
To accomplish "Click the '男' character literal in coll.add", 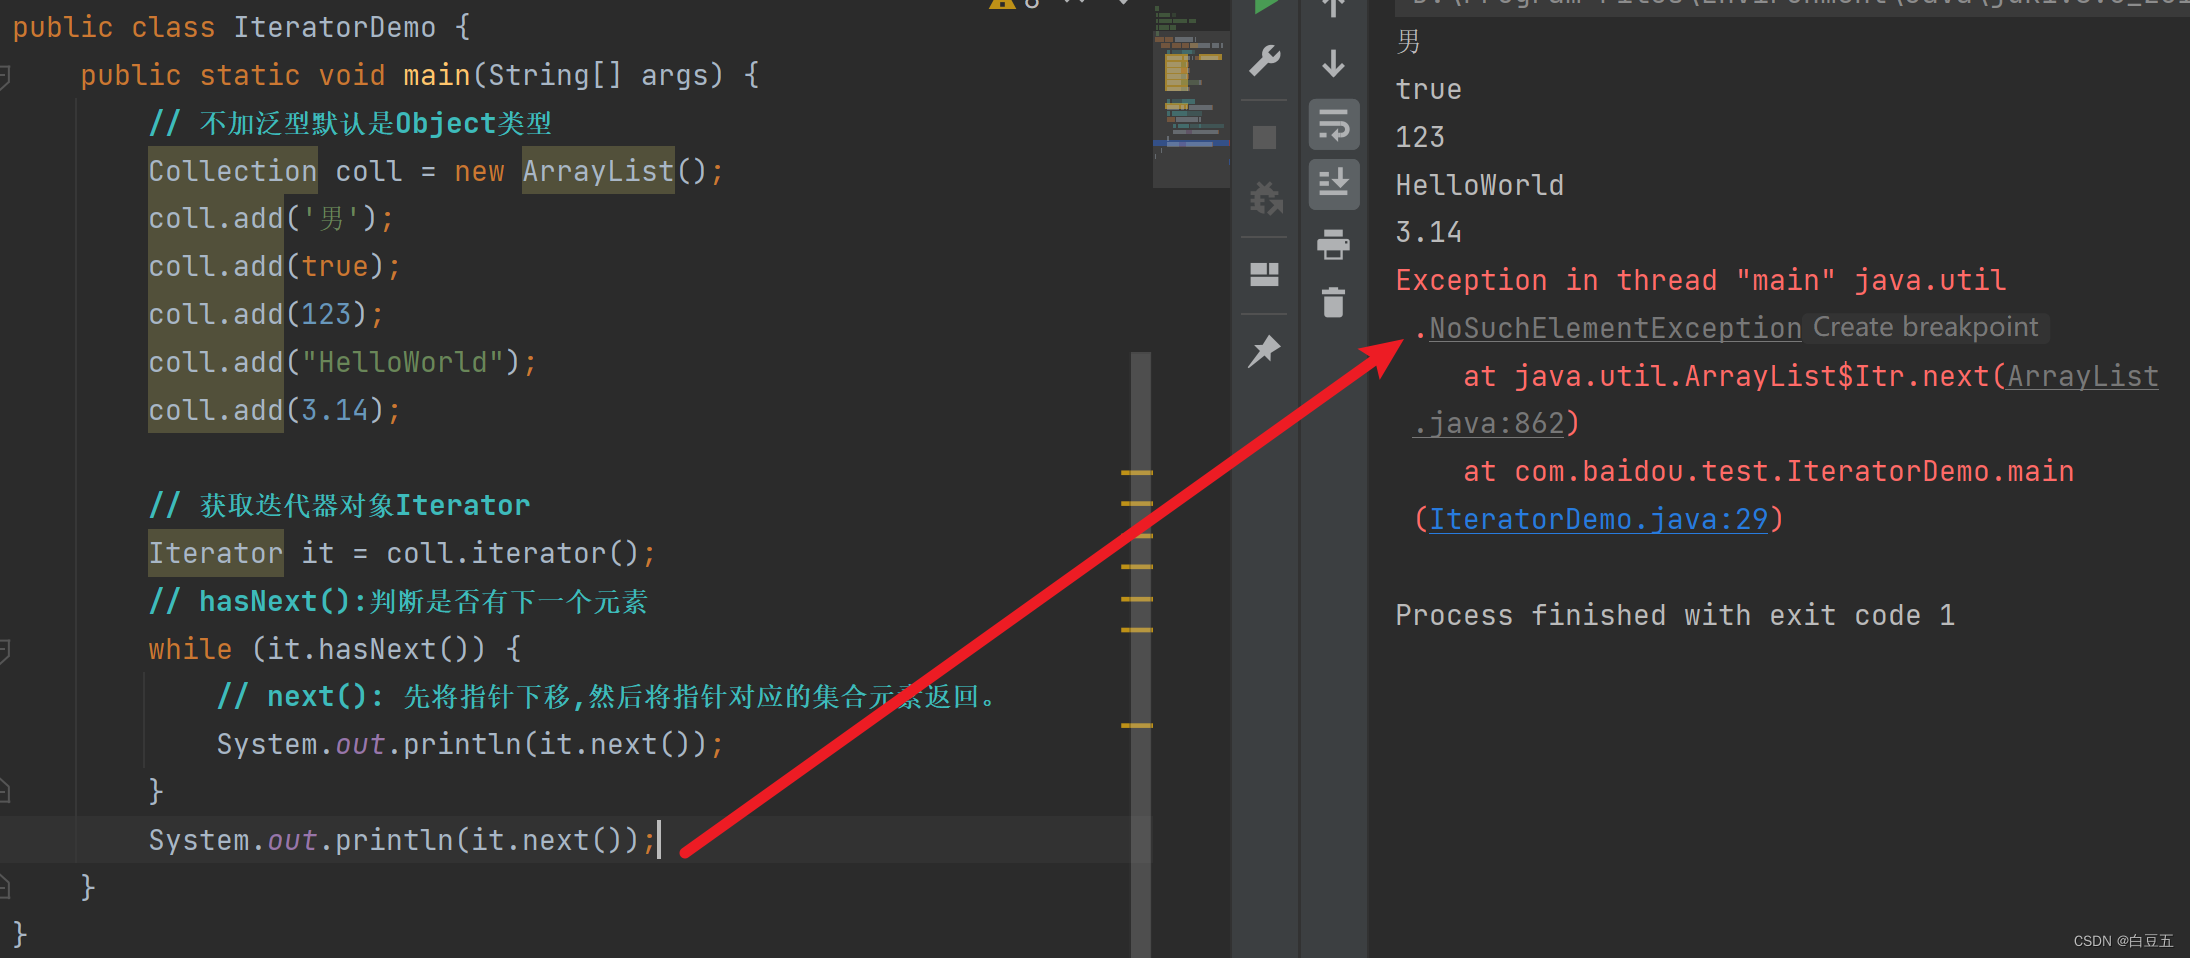I will coord(332,218).
